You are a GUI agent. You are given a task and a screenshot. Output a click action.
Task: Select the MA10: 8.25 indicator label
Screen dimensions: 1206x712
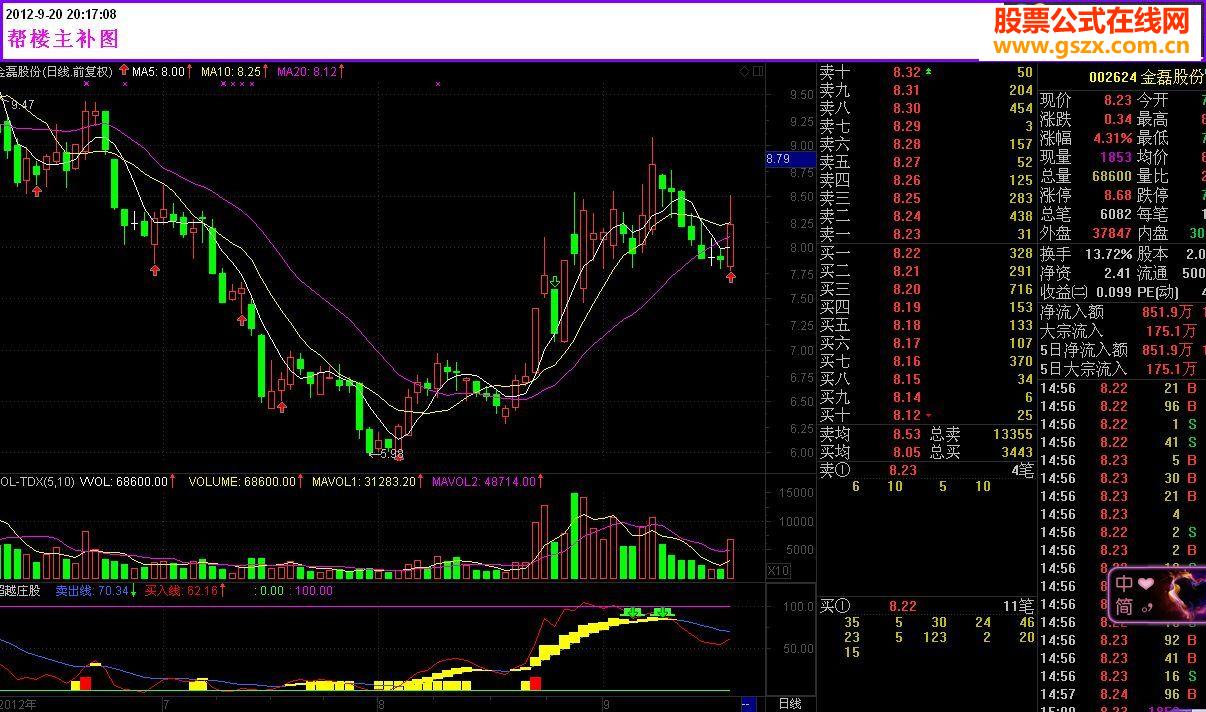point(230,71)
